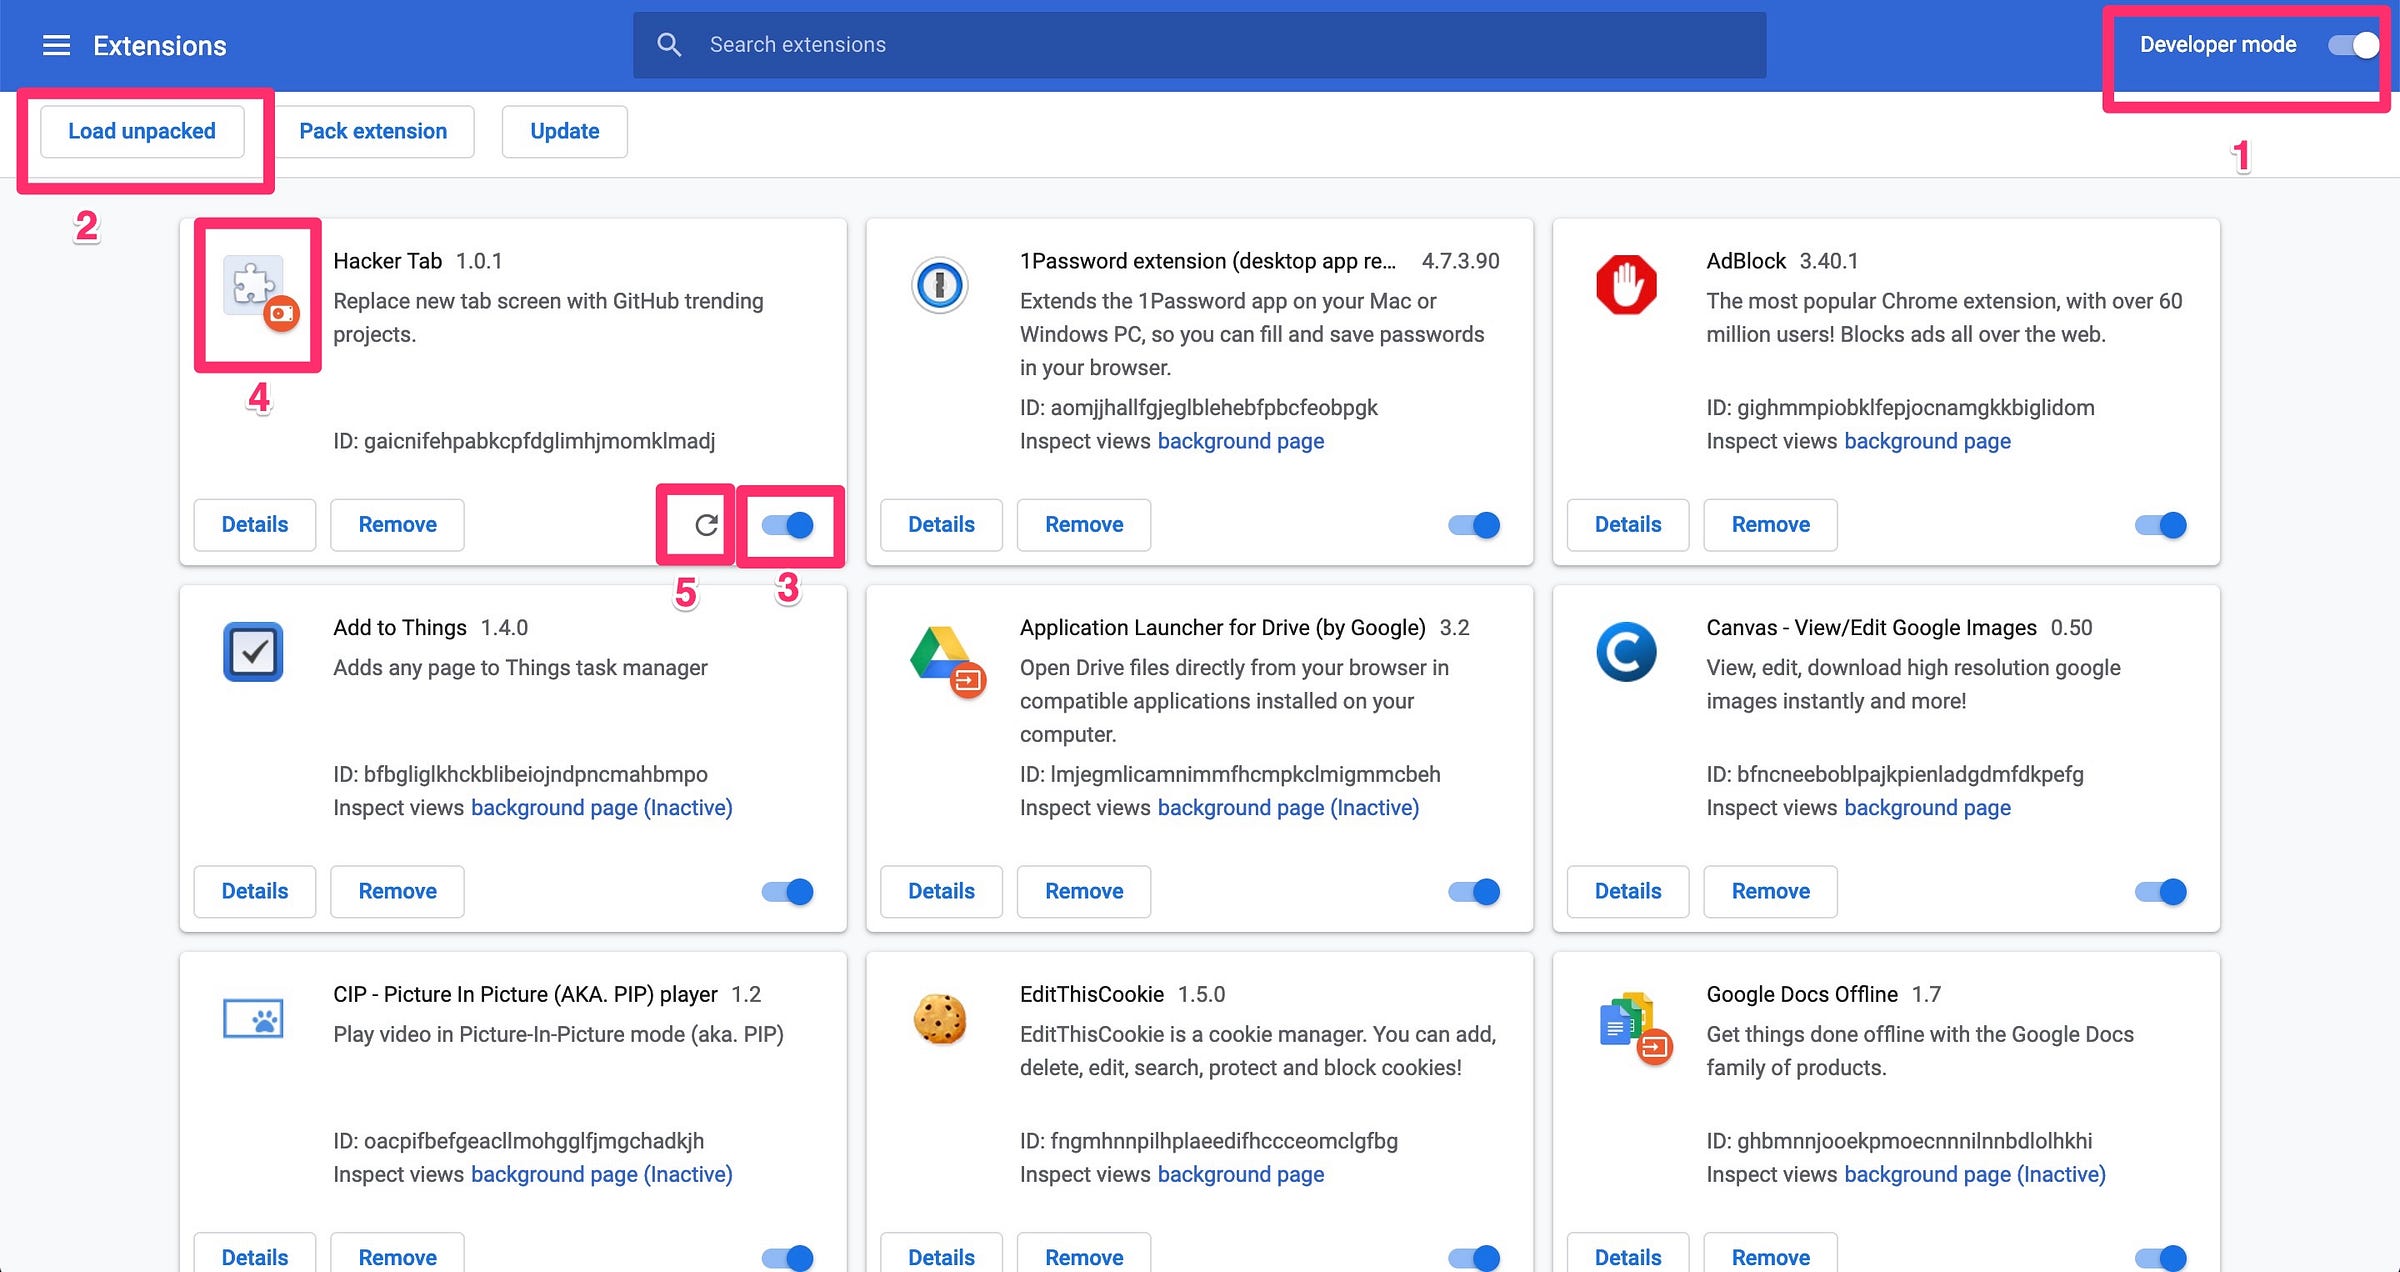The width and height of the screenshot is (2400, 1272).
Task: Open Details for Application Launcher for Drive
Action: (941, 892)
